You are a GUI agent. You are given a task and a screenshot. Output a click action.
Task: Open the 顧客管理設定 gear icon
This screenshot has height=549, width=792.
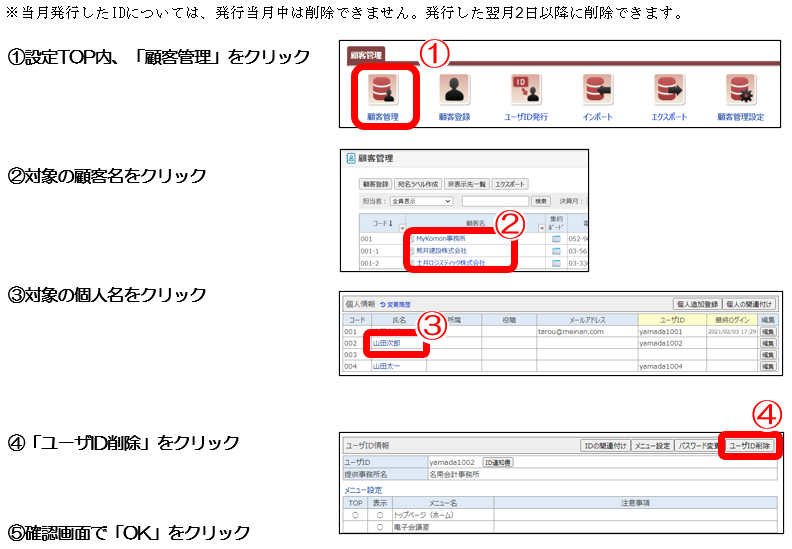pyautogui.click(x=740, y=92)
